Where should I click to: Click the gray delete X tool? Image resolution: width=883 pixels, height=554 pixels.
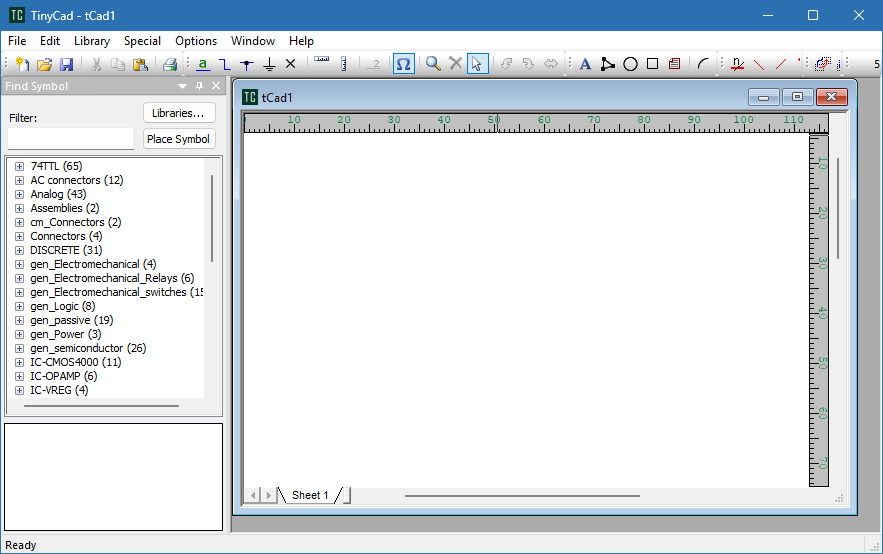[456, 64]
